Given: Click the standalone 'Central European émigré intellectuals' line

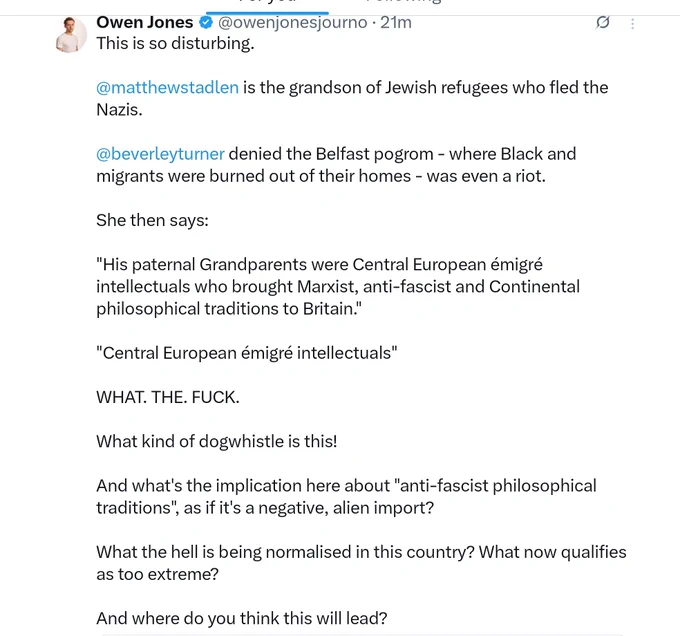Looking at the screenshot, I should click(247, 353).
